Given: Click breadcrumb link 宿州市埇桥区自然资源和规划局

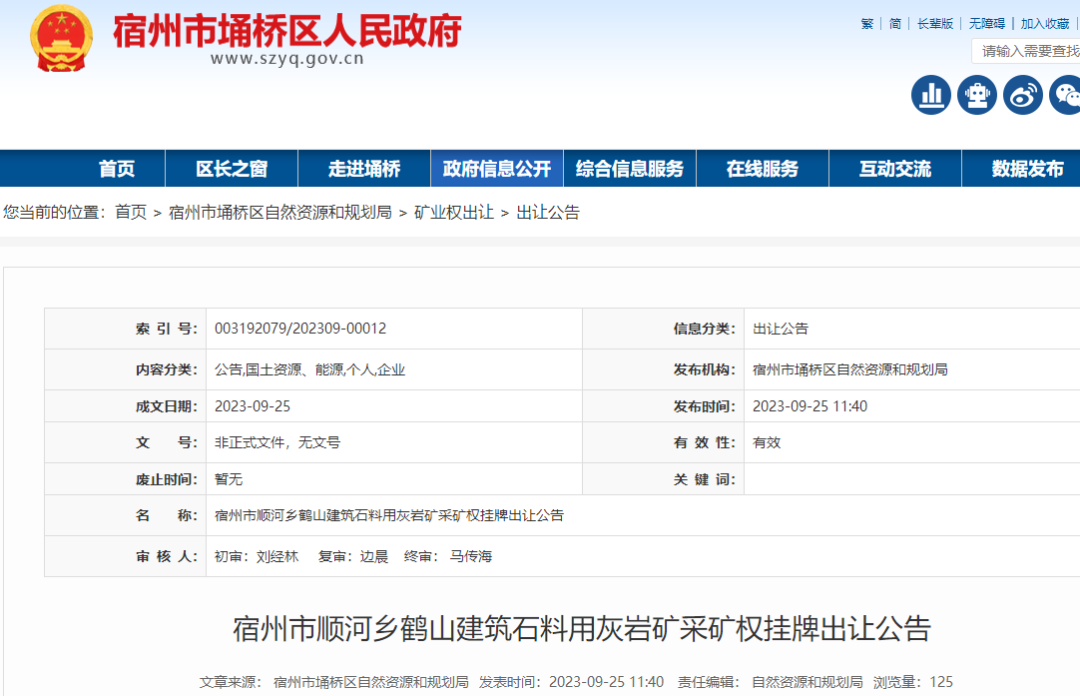Looking at the screenshot, I should coord(280,212).
